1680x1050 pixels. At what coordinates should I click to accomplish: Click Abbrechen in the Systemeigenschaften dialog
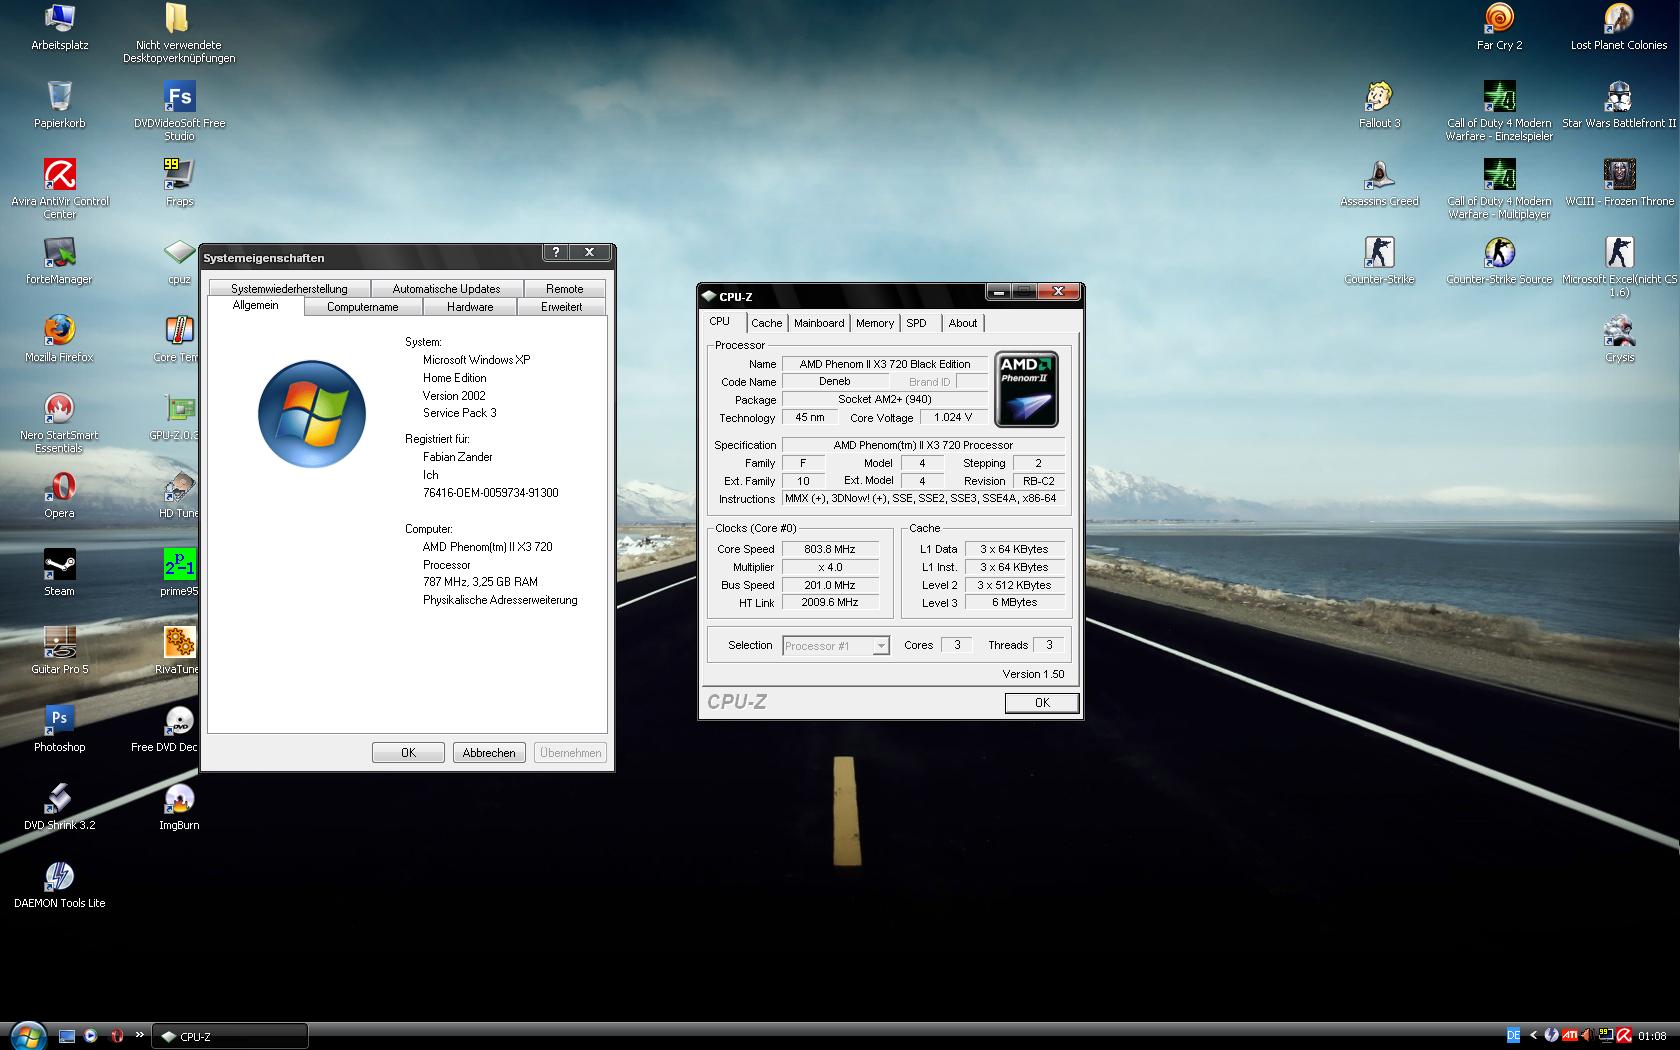[489, 753]
